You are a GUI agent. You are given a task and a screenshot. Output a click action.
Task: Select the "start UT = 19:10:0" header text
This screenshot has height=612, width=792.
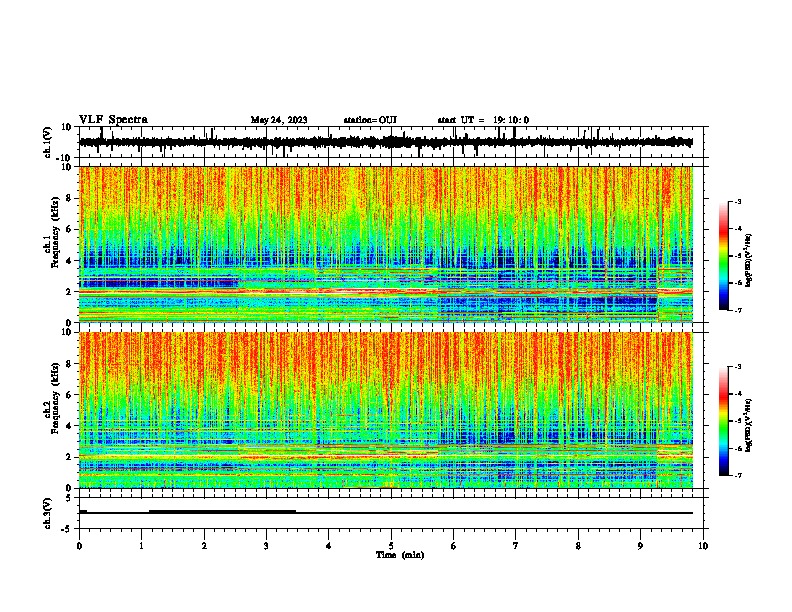483,120
